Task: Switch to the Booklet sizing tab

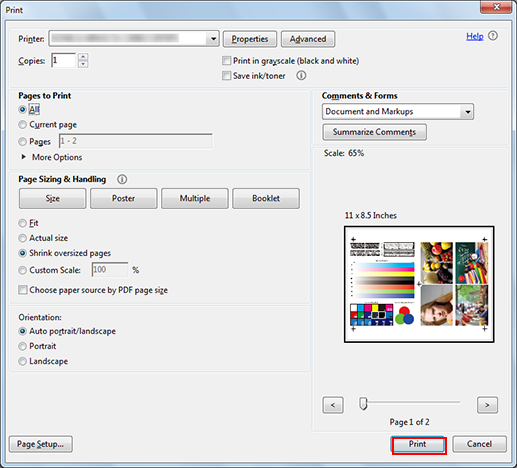Action: [266, 198]
